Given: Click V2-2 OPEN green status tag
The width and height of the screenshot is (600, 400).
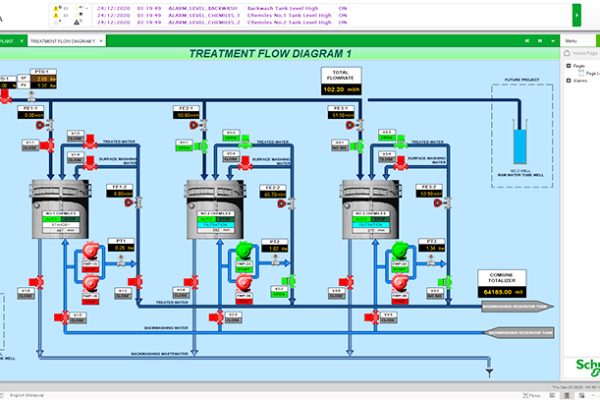Looking at the screenshot, I should (x=279, y=294).
